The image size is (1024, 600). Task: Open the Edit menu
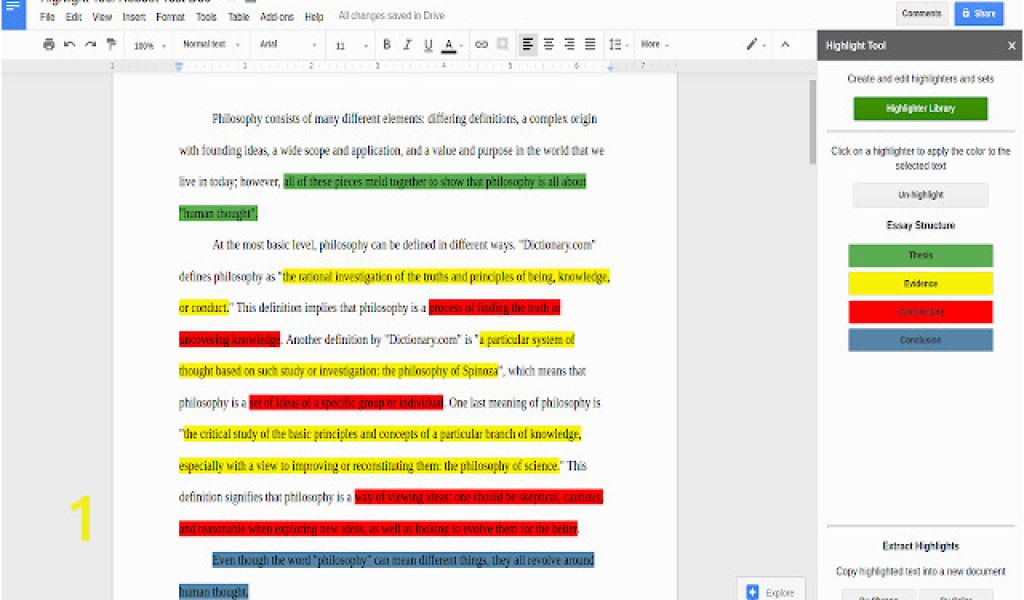[x=74, y=17]
